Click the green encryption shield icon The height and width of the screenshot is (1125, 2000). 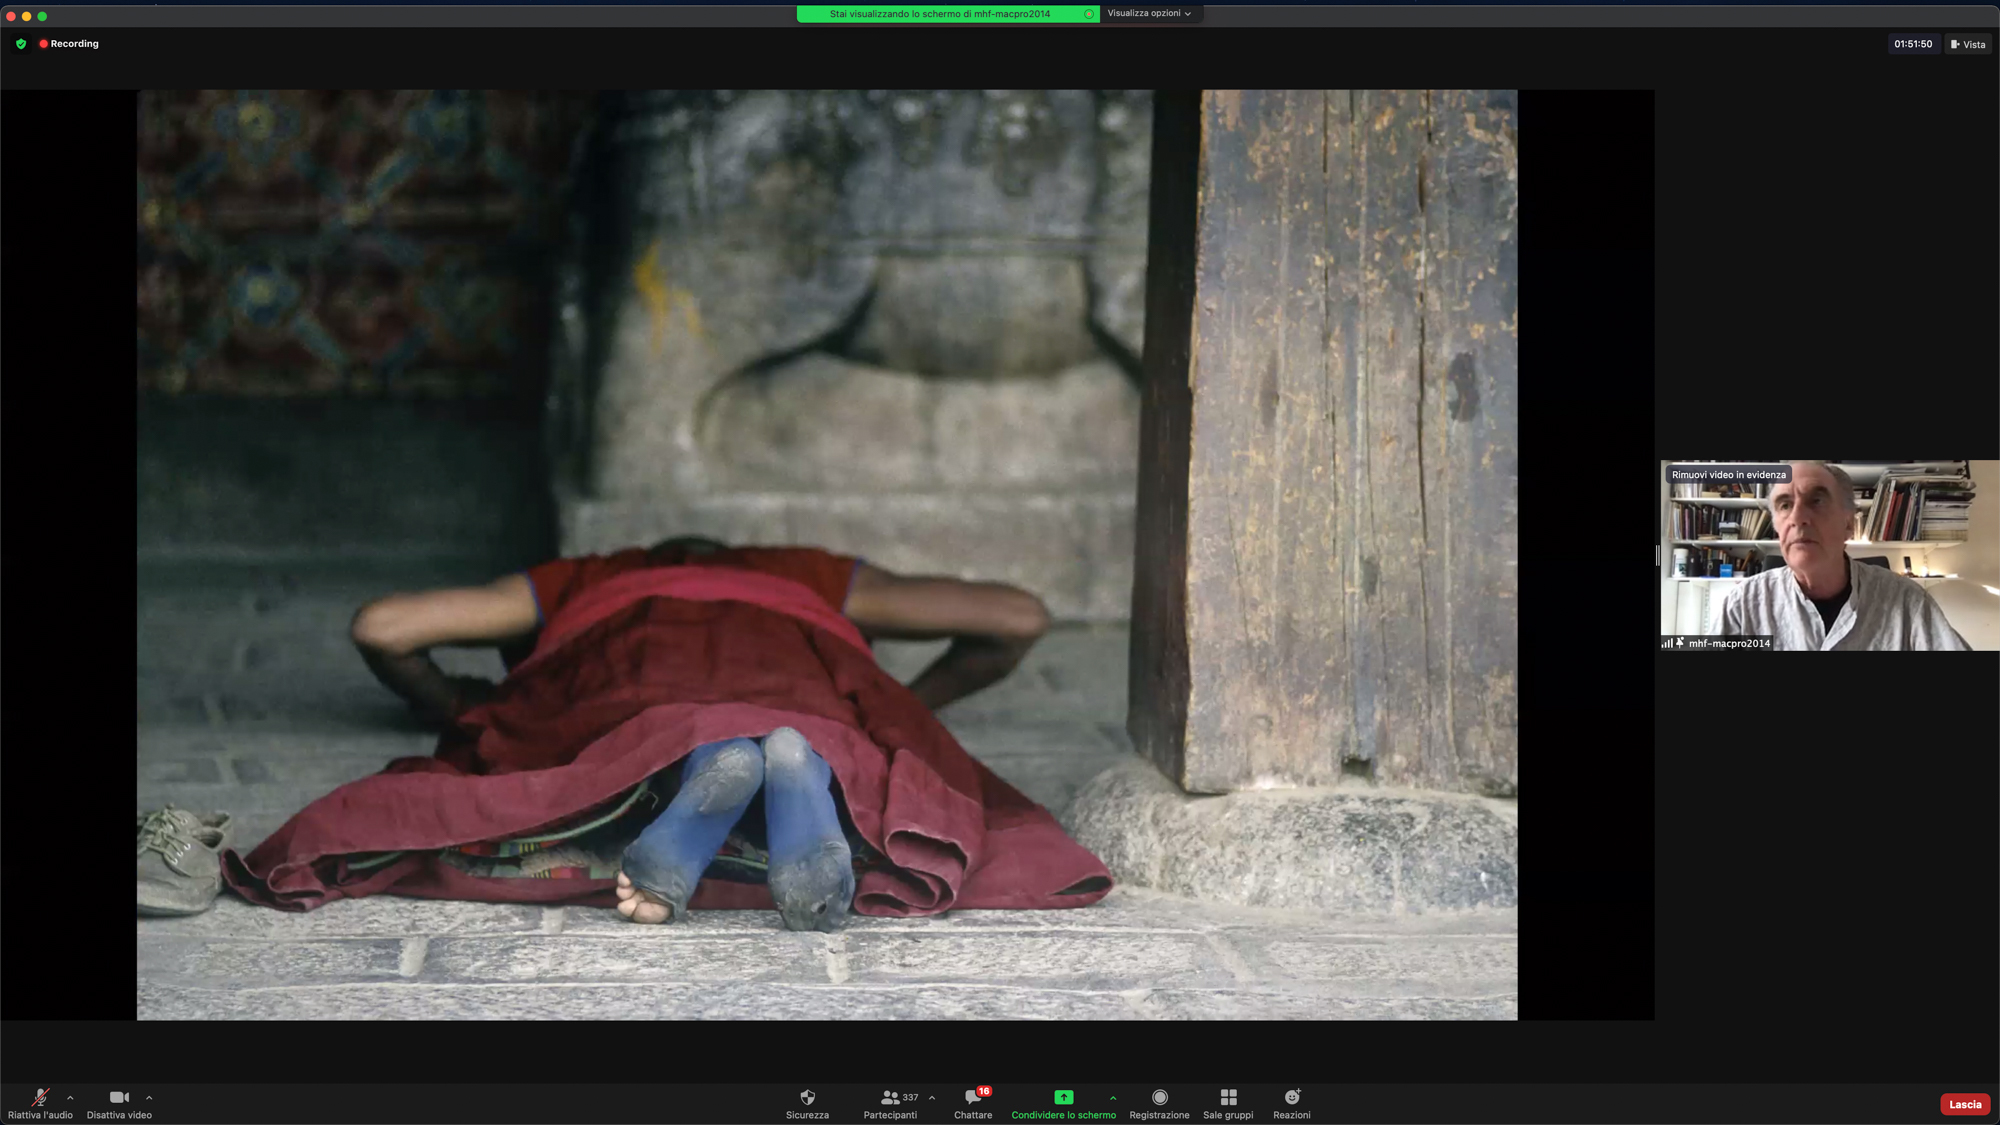tap(21, 44)
